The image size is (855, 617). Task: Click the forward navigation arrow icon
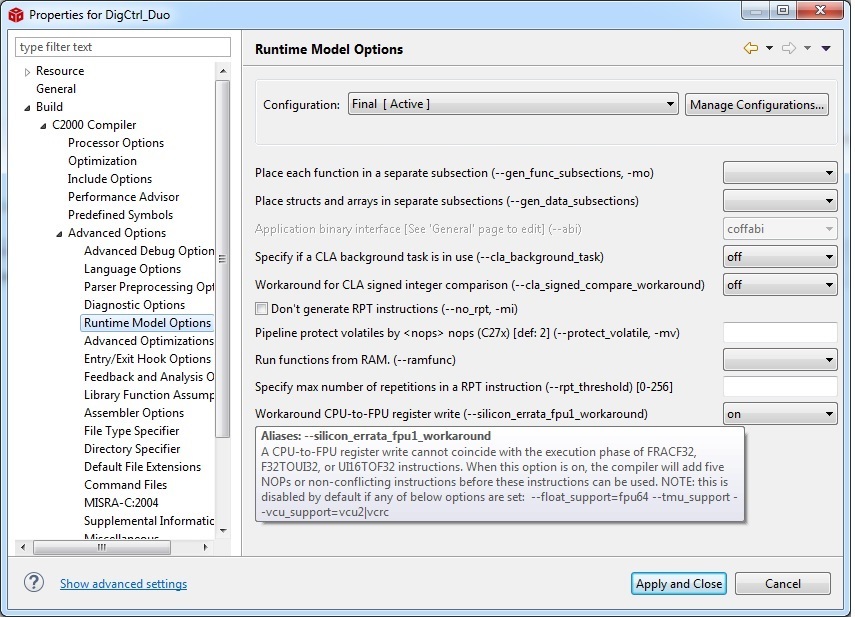789,48
